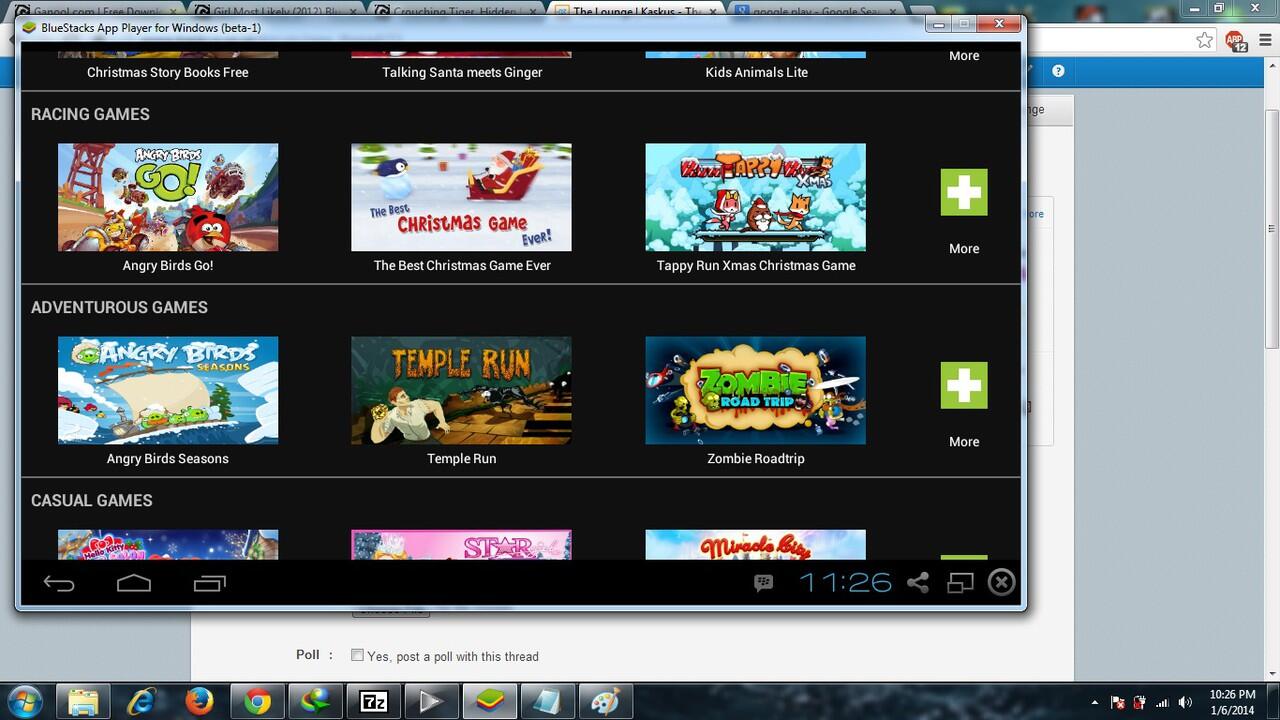
Task: Open Zombie Roadtrip game thumbnail
Action: click(x=756, y=390)
